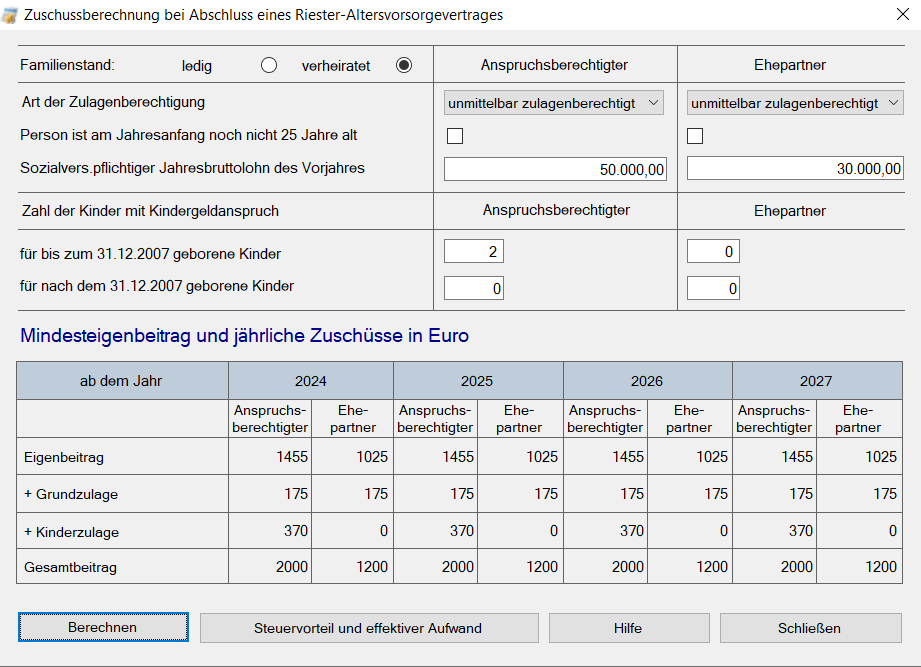Click children born after 2007 field for Ehepartner
The height and width of the screenshot is (667, 921).
coord(713,289)
